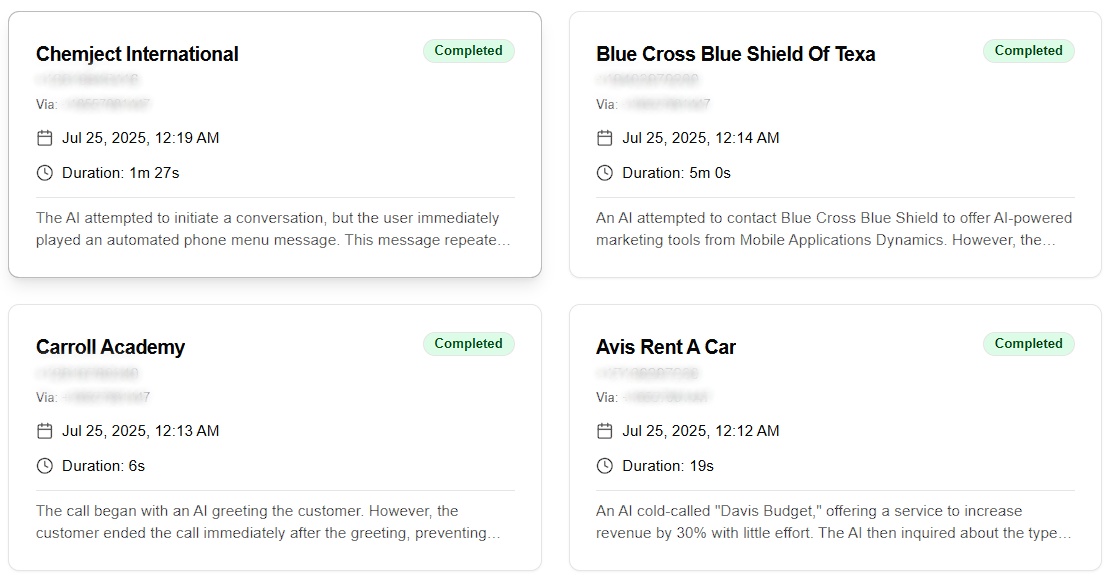Click the Completed badge on Chemject International
Screen dimensions: 1113x583
[468, 50]
